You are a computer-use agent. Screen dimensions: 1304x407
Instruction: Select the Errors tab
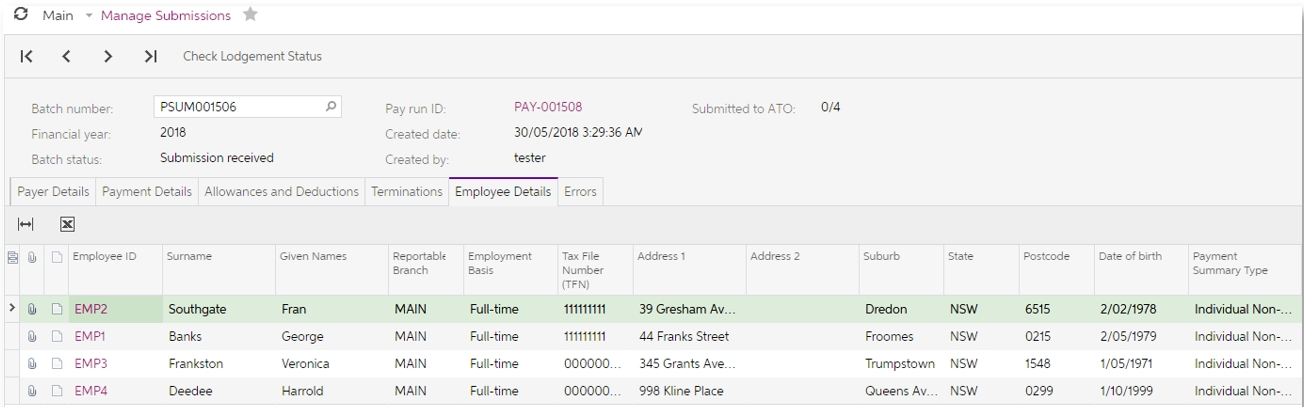[580, 191]
